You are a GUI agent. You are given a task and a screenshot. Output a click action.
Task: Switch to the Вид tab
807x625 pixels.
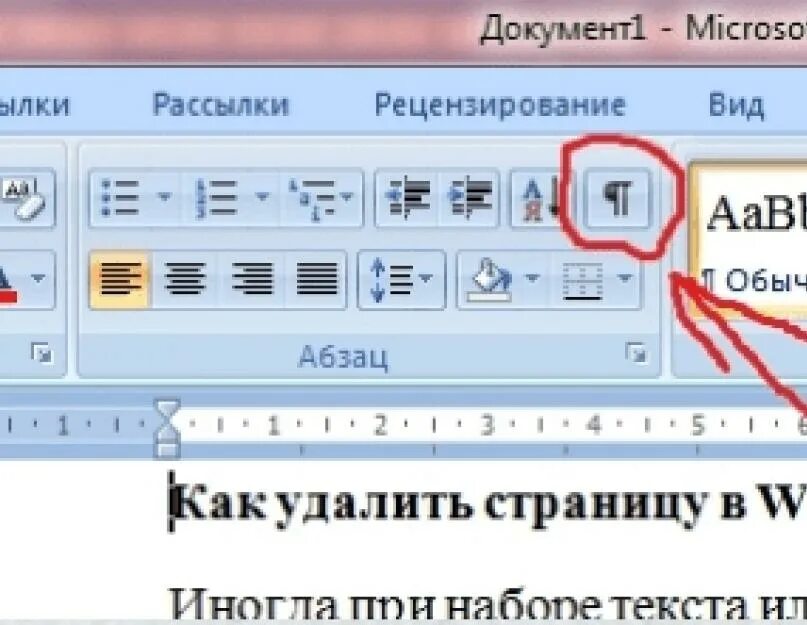point(736,105)
